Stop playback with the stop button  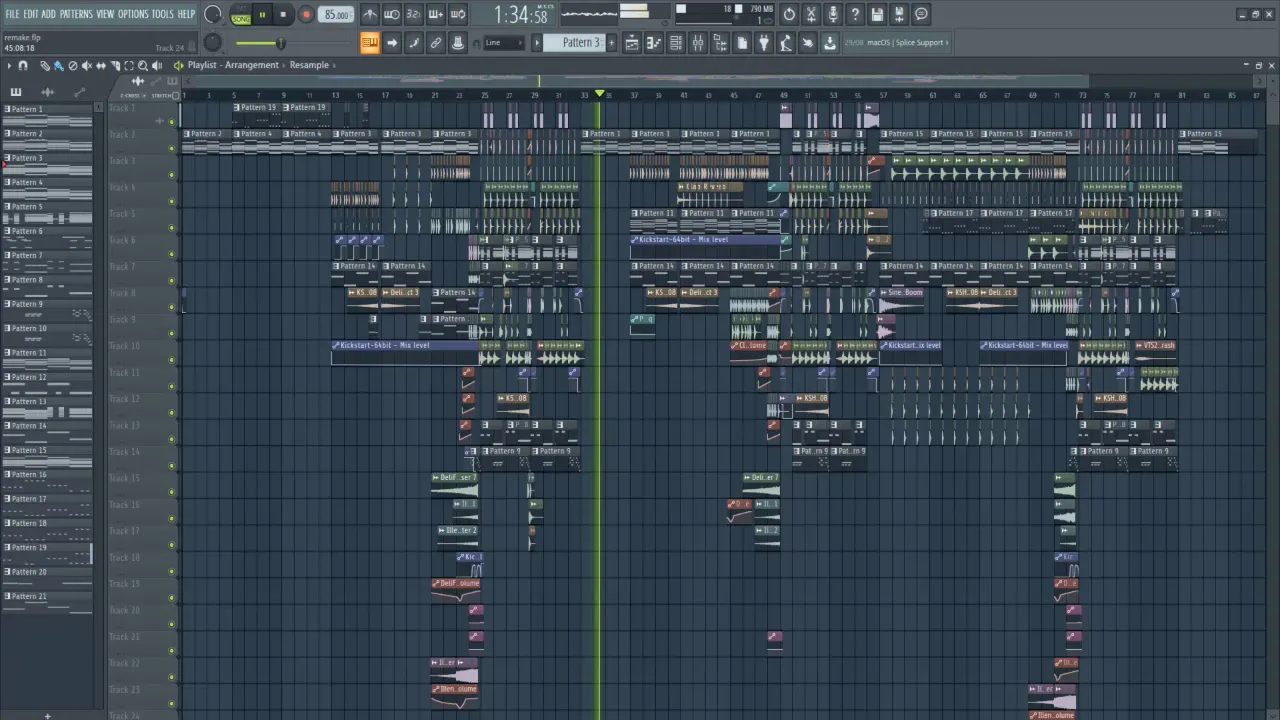coord(283,15)
